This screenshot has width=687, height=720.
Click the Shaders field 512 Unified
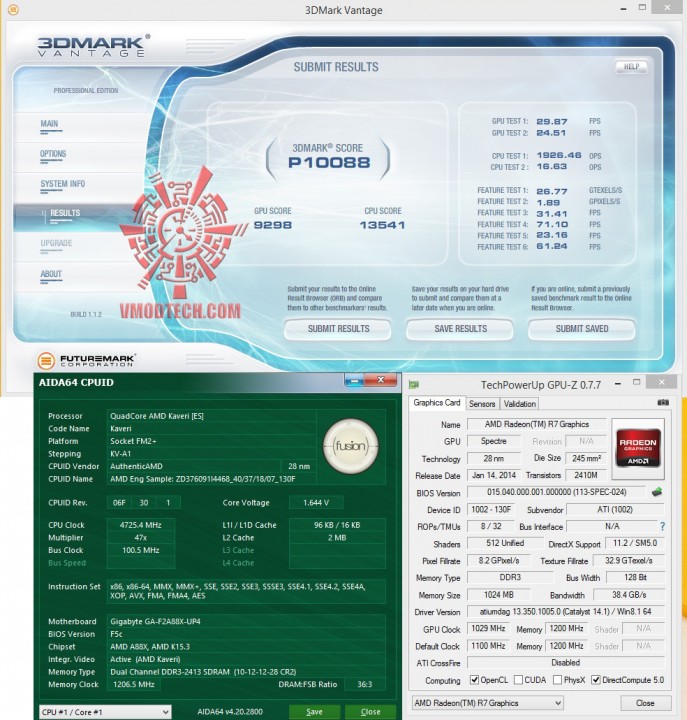click(x=505, y=543)
